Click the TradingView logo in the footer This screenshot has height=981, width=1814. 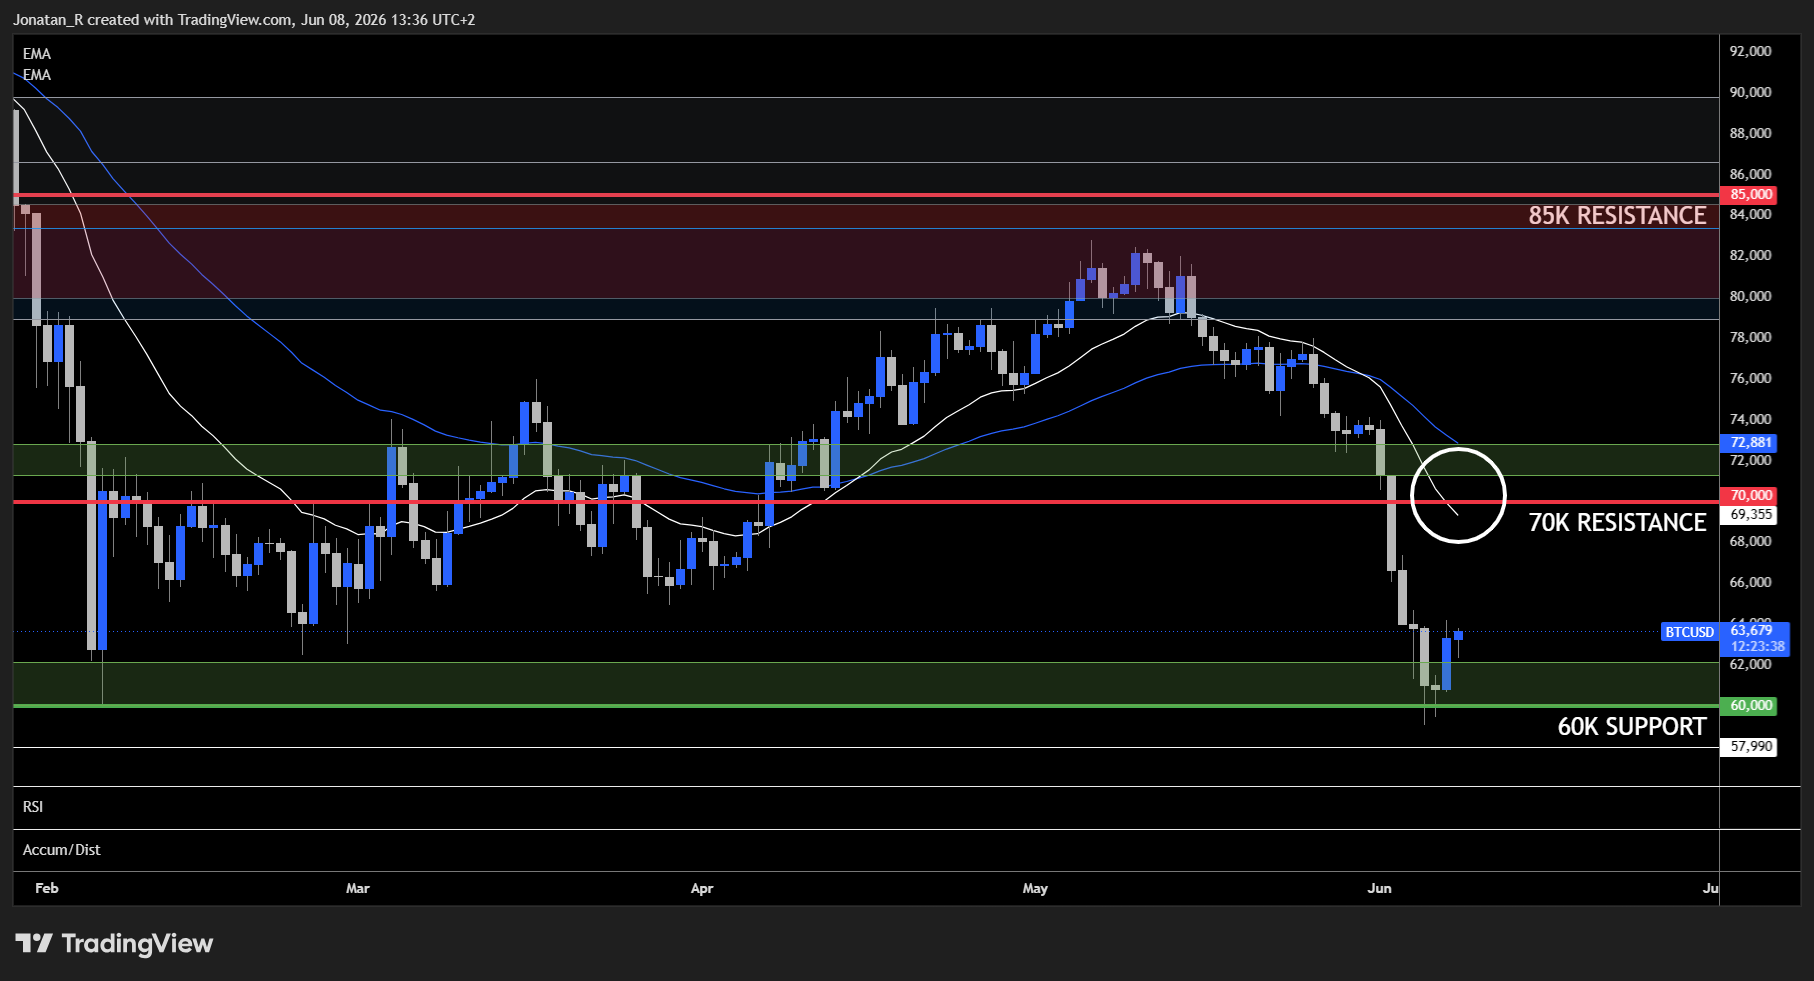point(114,943)
